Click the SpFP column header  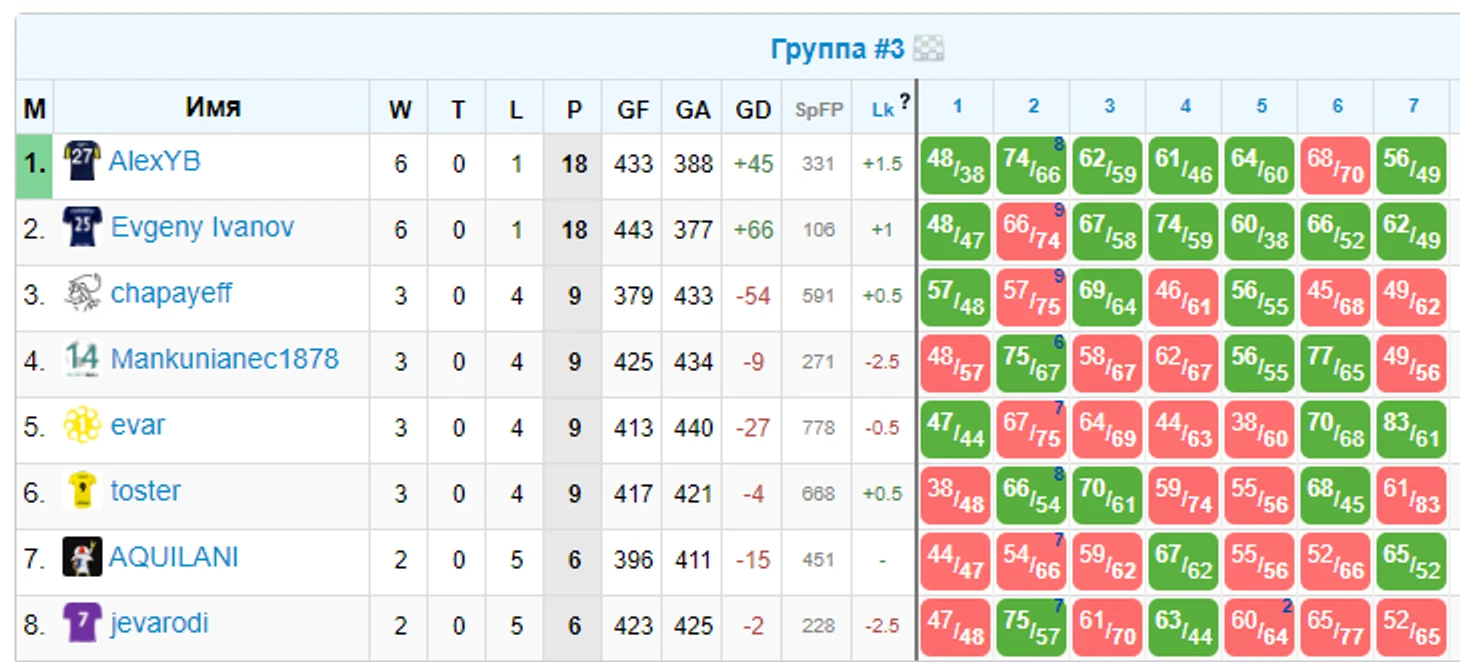[818, 110]
